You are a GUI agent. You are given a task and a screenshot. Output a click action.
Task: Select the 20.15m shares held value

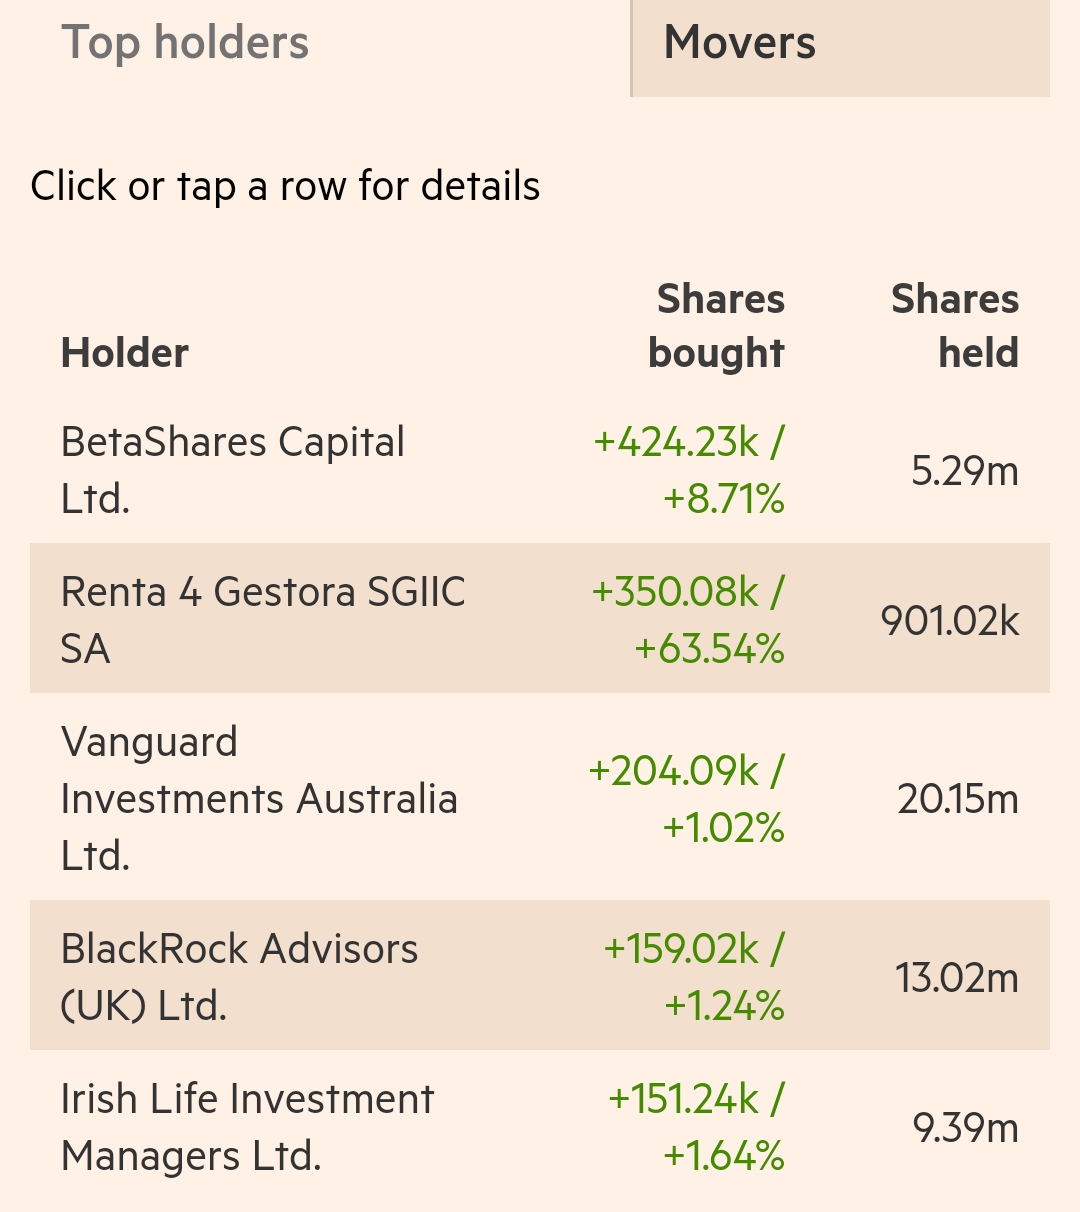tap(957, 799)
